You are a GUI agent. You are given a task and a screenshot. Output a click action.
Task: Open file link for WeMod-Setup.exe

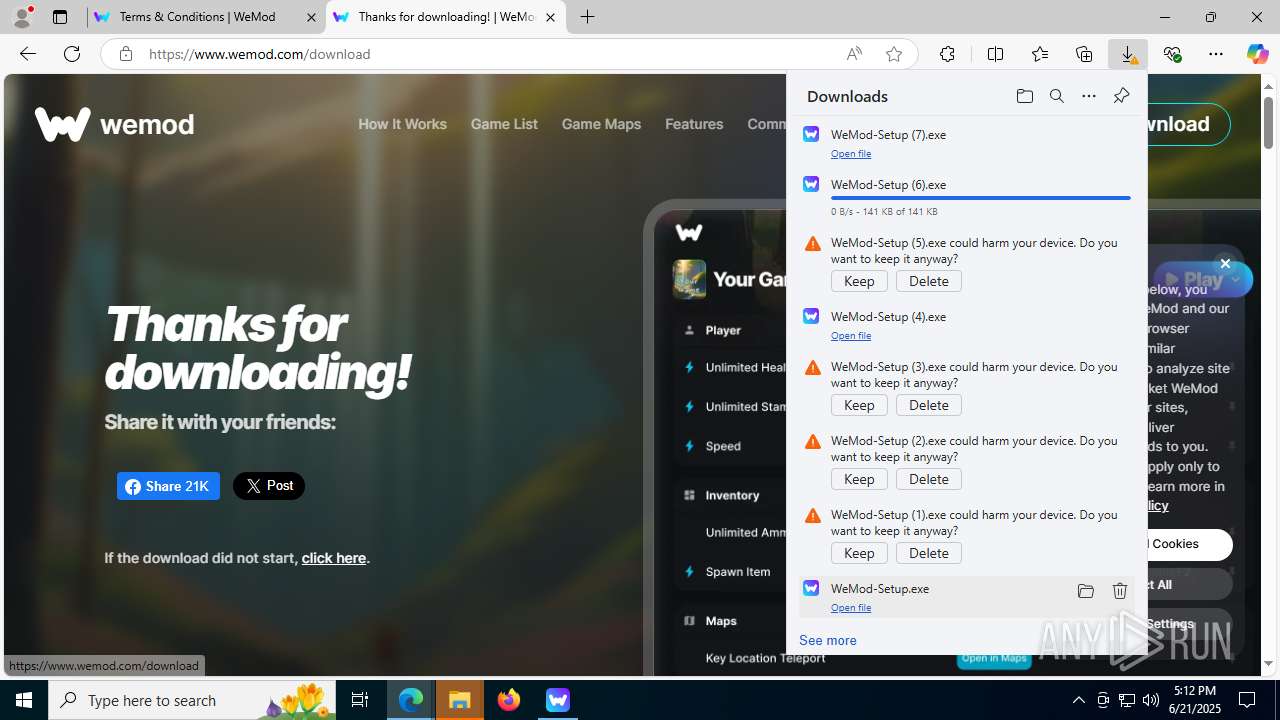point(851,608)
